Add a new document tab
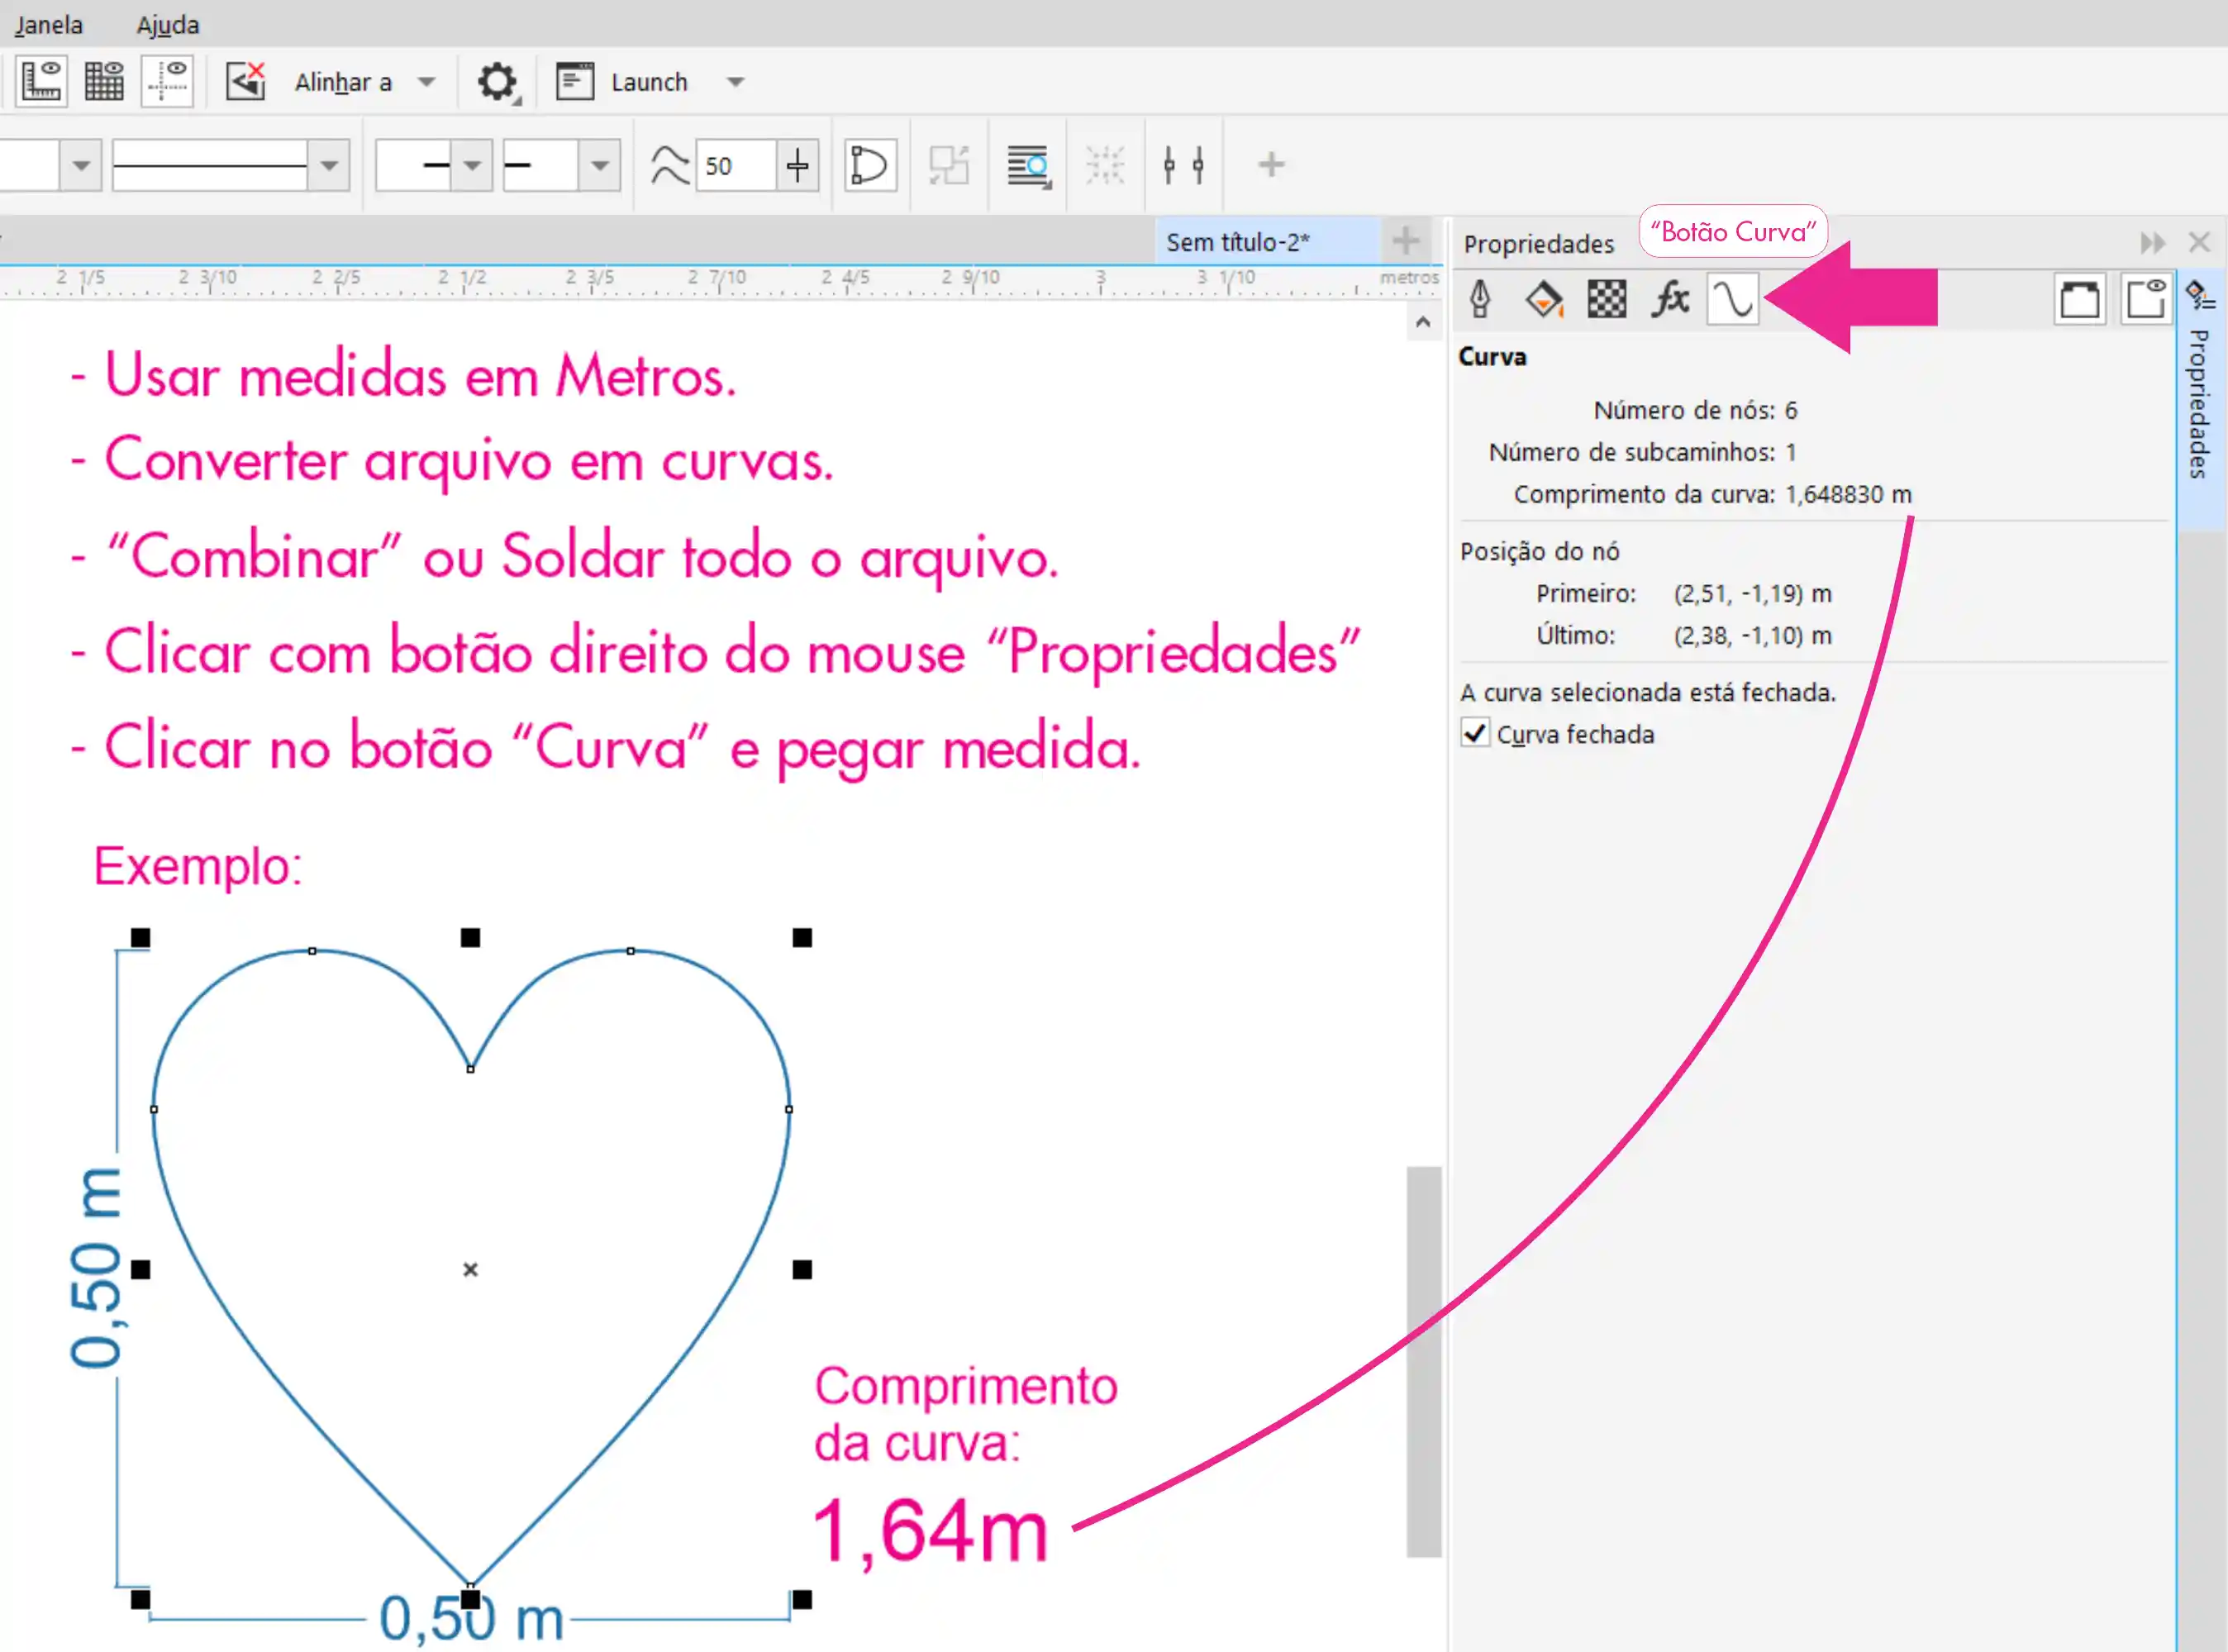The width and height of the screenshot is (2228, 1652). [x=1405, y=240]
